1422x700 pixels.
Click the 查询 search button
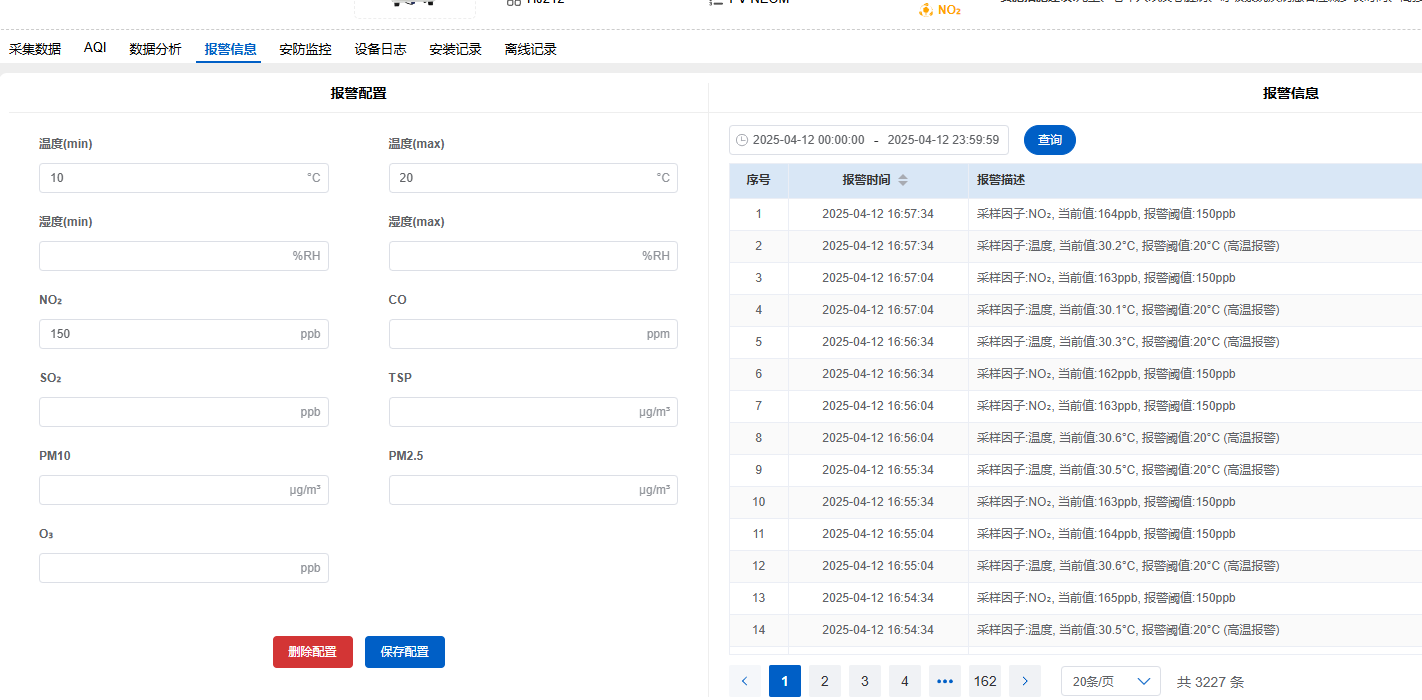(1049, 140)
